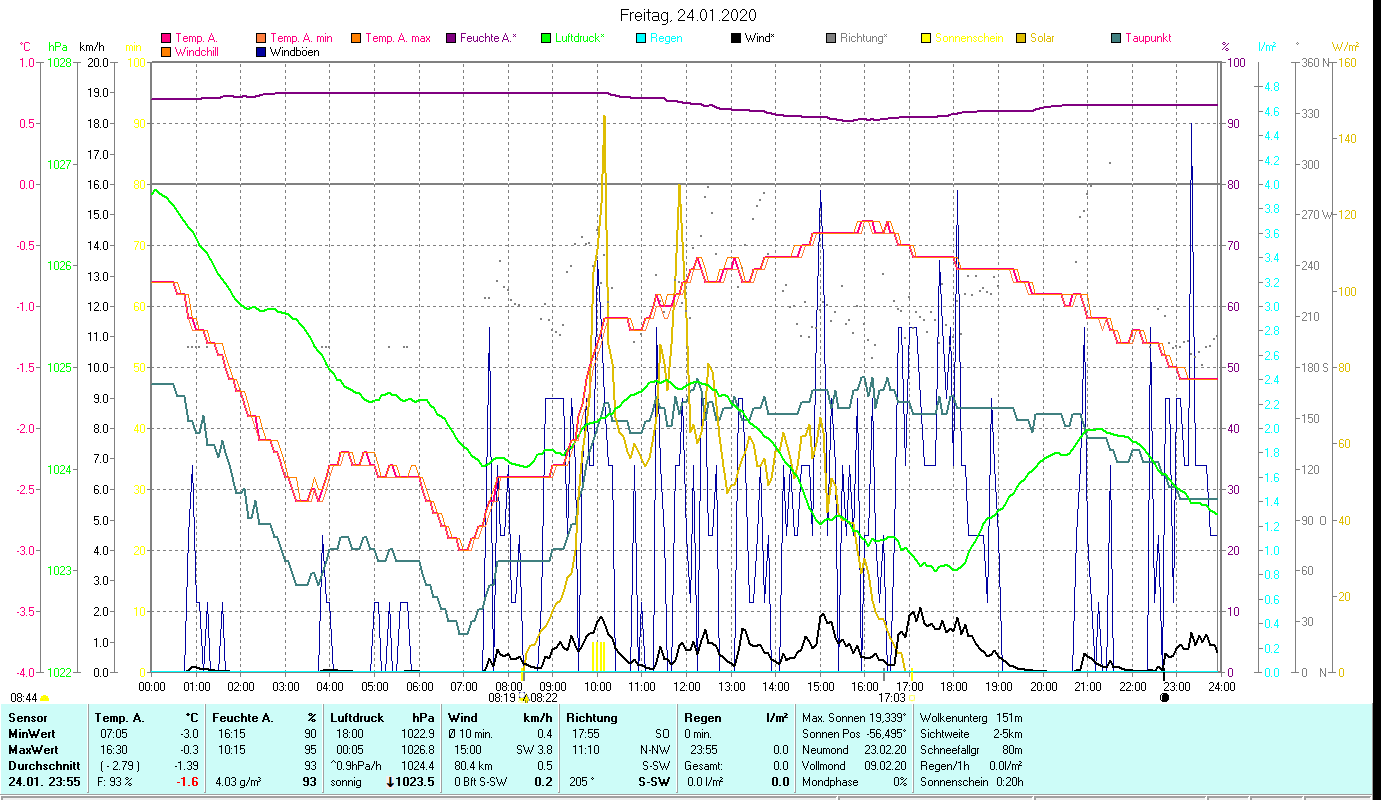Click the 'MinWert' row label
Screen dimensions: 1381x800
[30, 734]
